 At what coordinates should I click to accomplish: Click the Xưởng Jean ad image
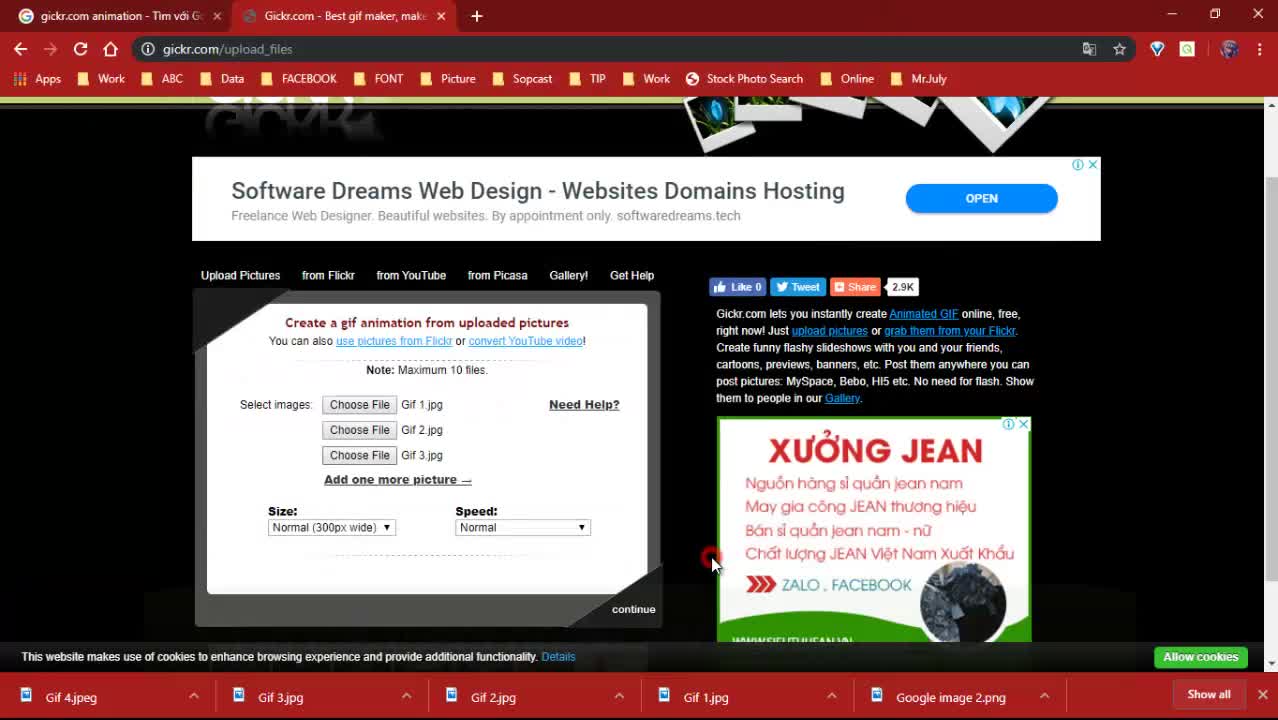point(874,530)
